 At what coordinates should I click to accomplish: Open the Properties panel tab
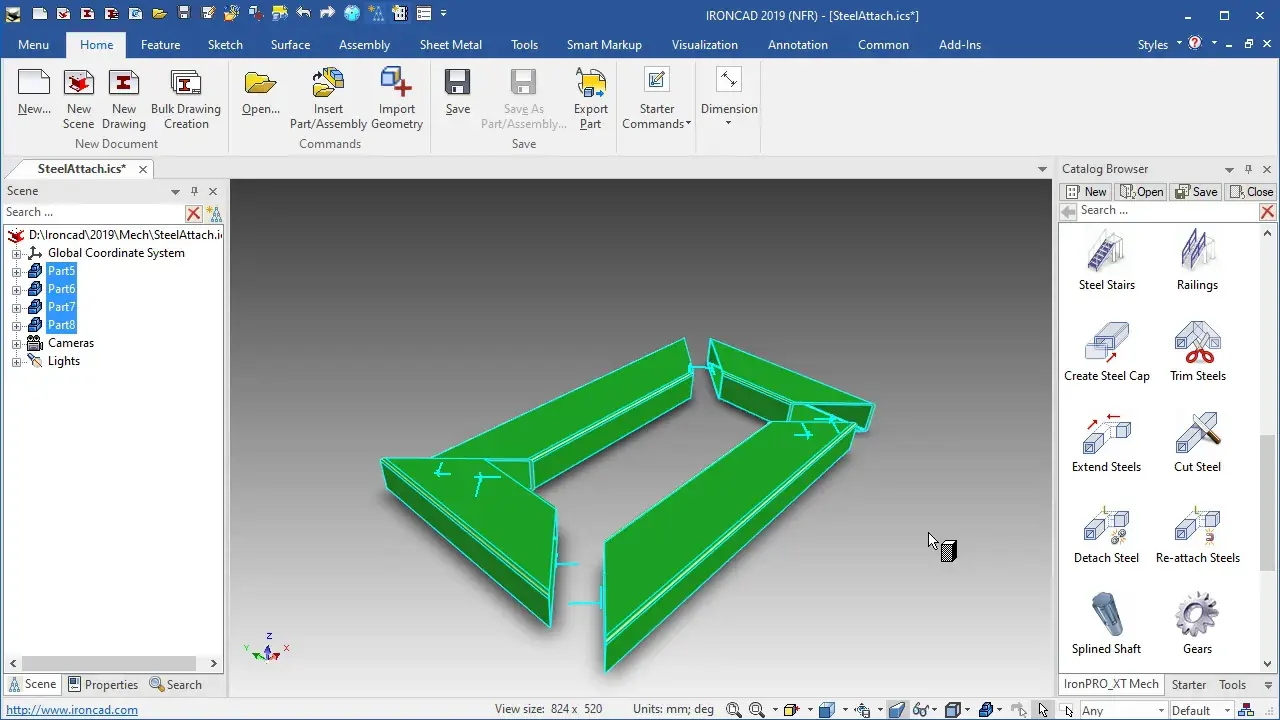click(x=103, y=685)
